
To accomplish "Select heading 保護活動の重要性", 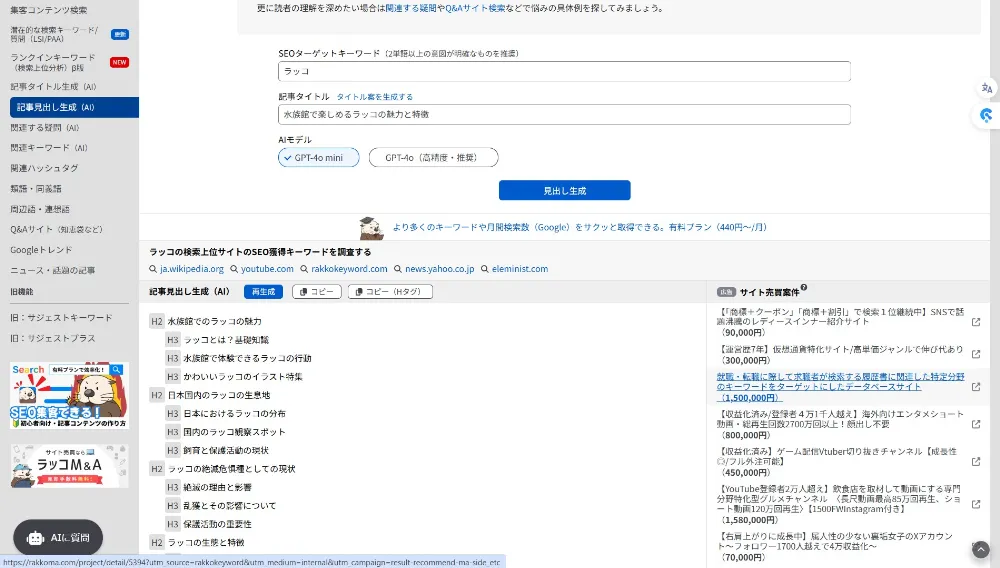I will click(217, 524).
